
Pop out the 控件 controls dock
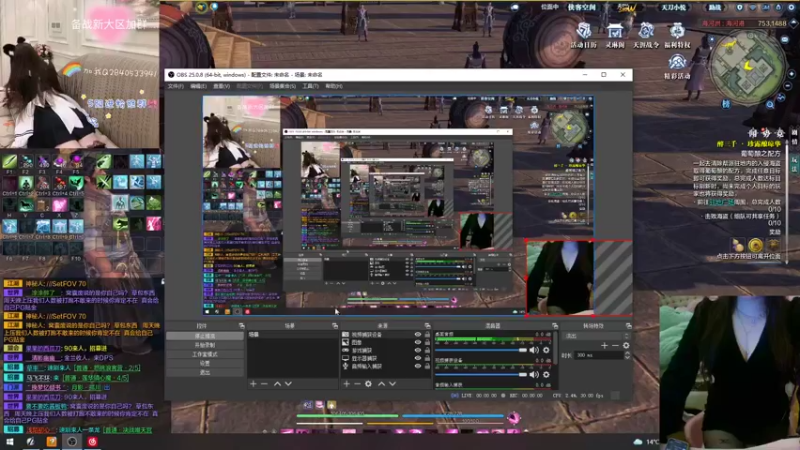241,326
